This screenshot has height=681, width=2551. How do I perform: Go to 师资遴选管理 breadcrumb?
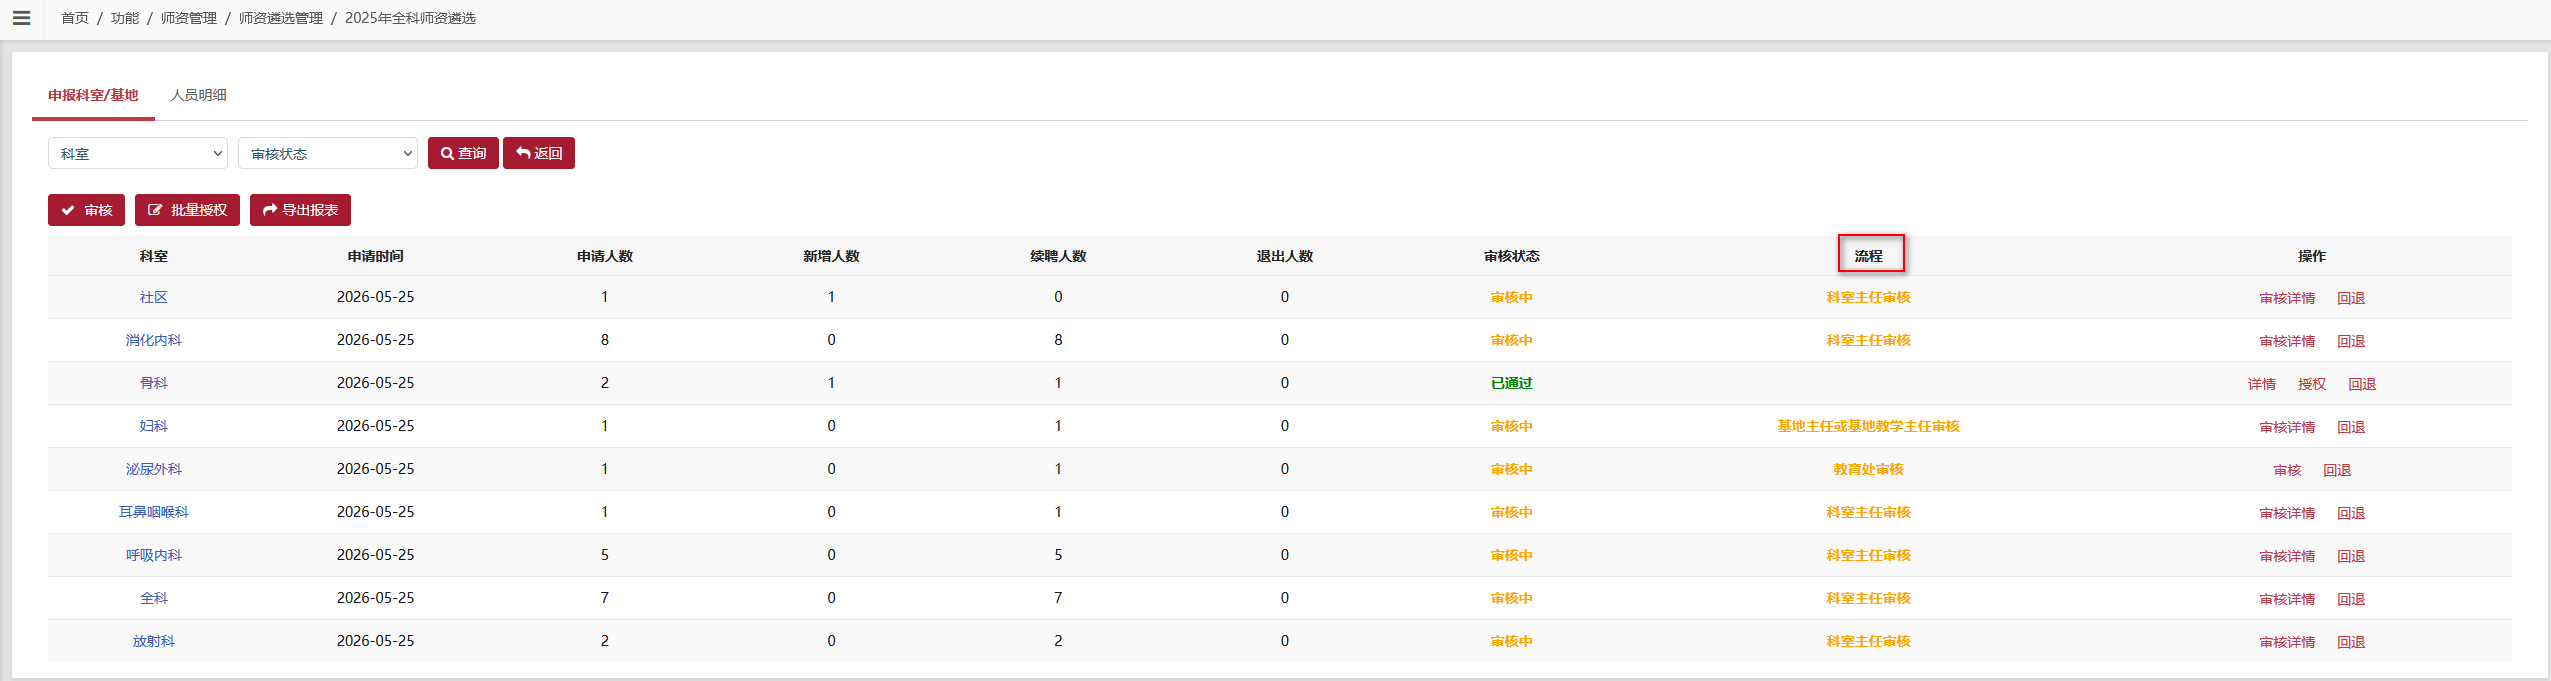click(x=281, y=18)
